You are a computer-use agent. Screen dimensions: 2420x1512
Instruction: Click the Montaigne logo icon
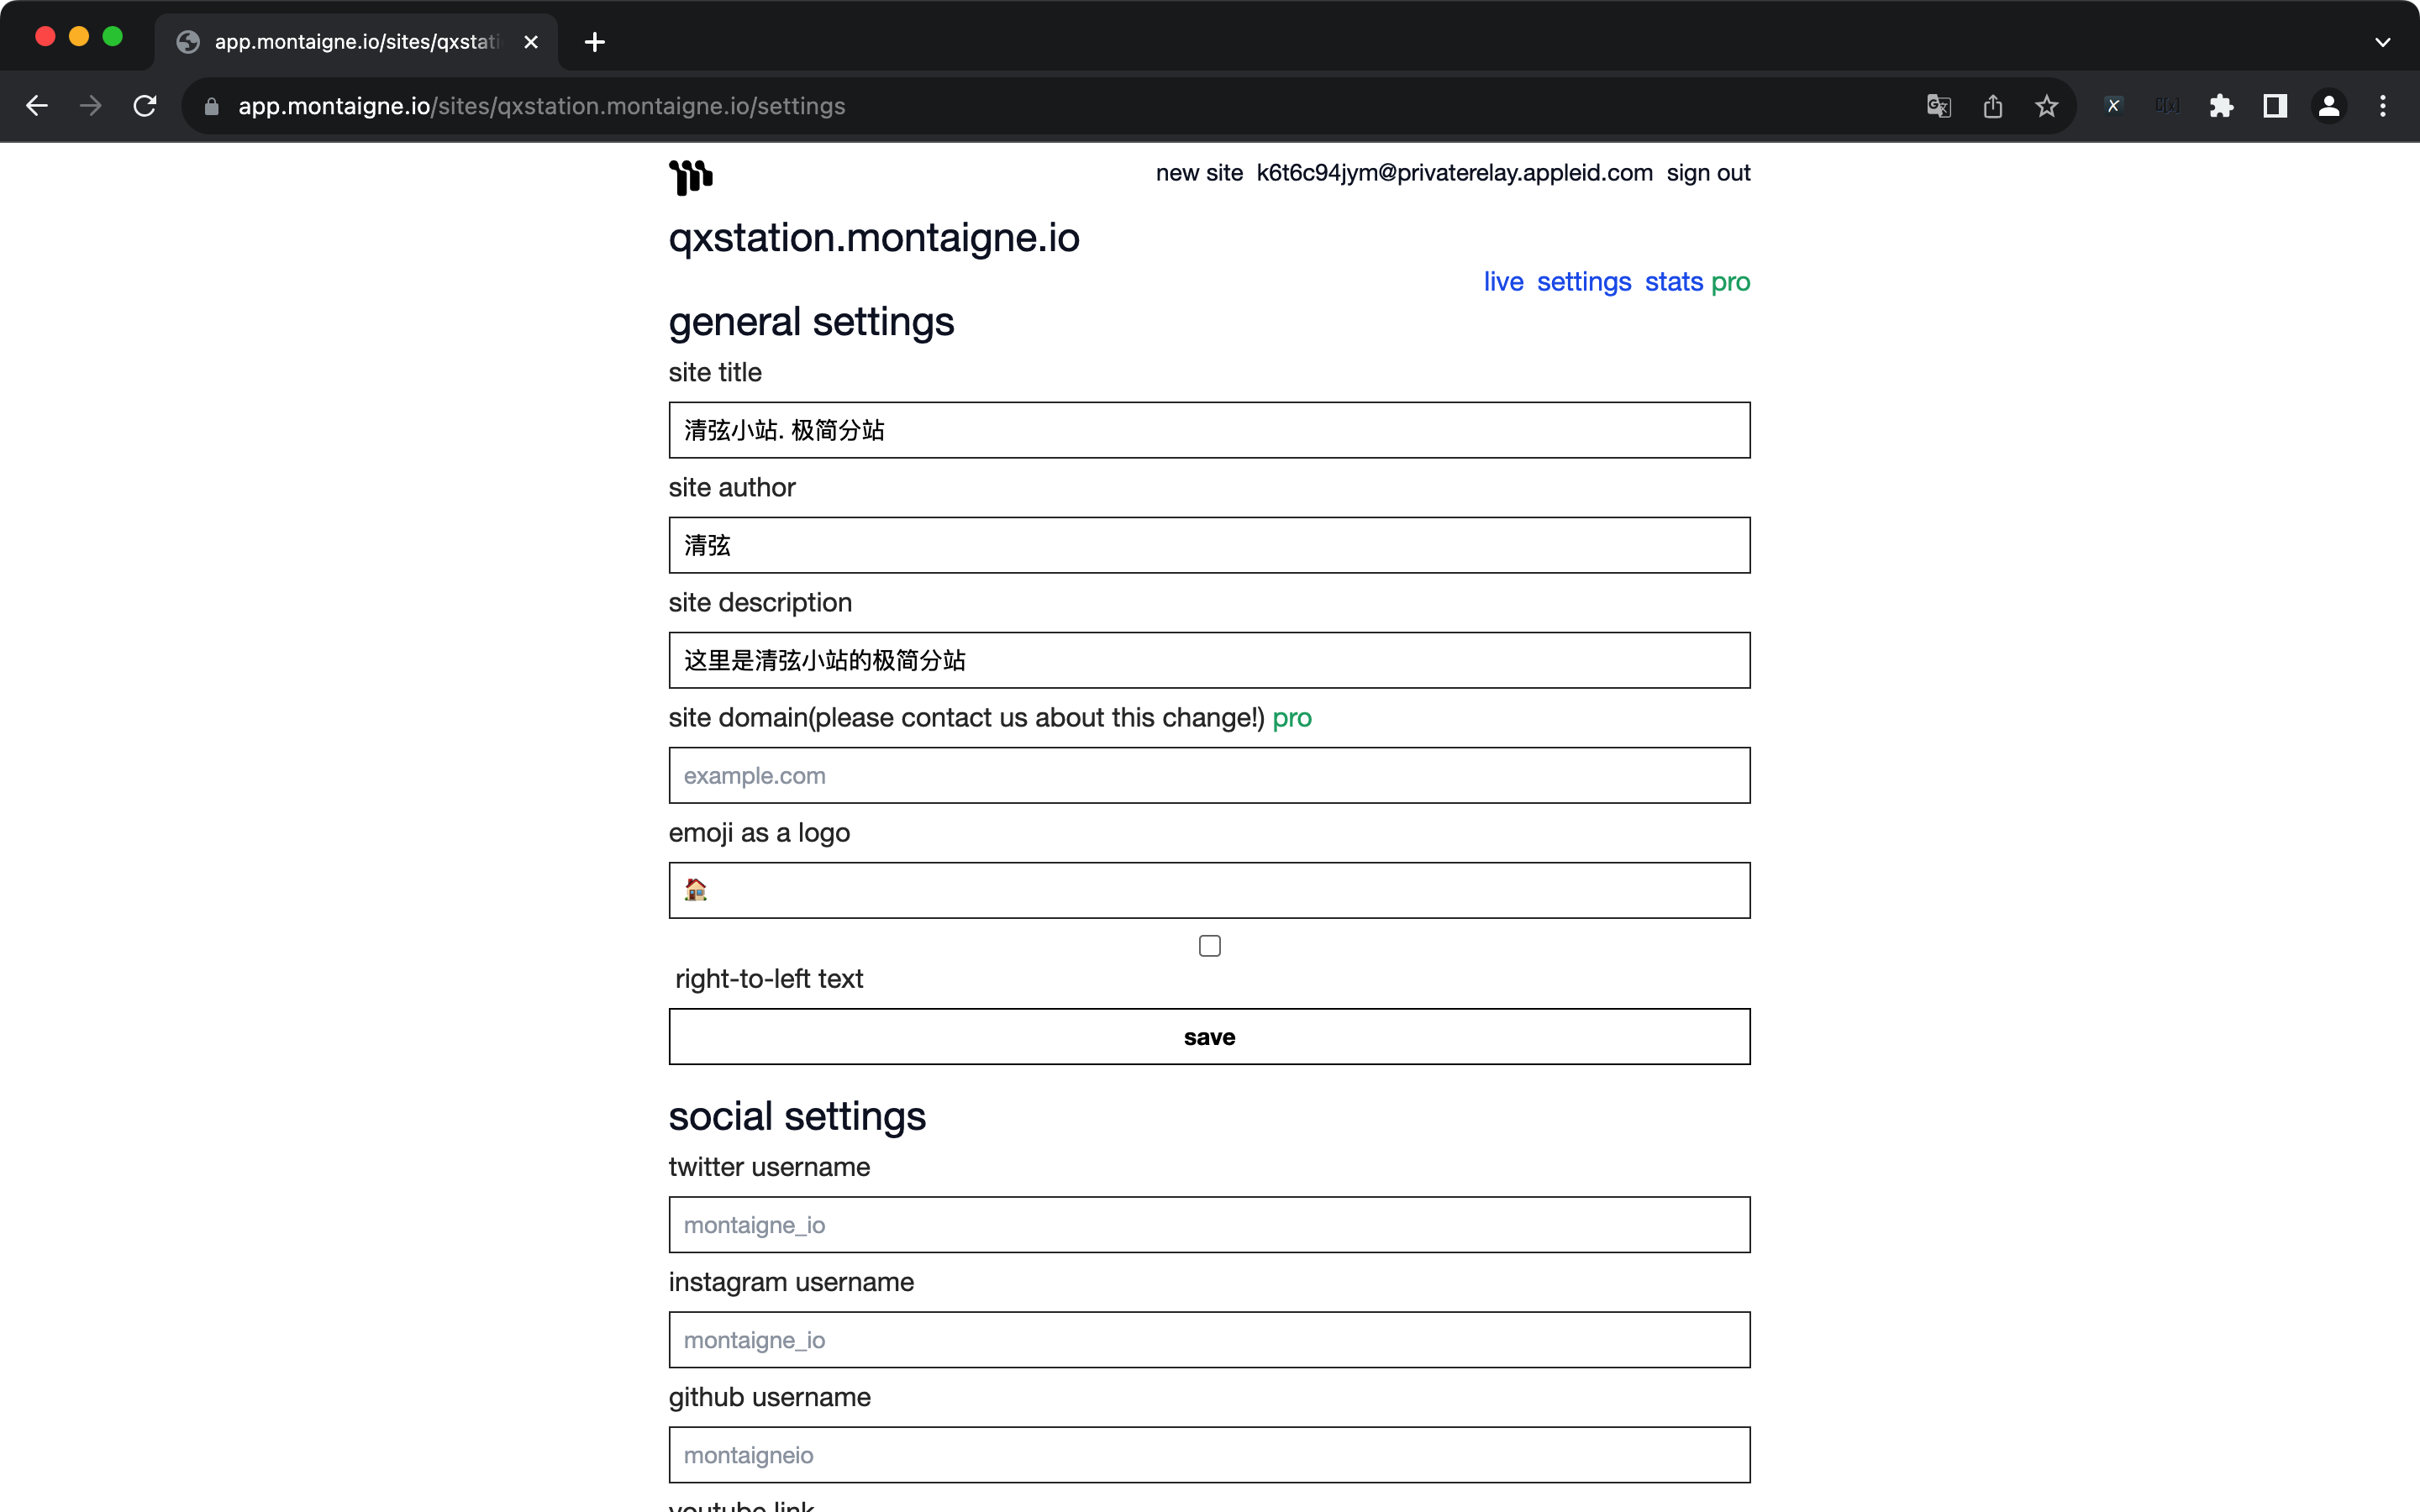690,177
